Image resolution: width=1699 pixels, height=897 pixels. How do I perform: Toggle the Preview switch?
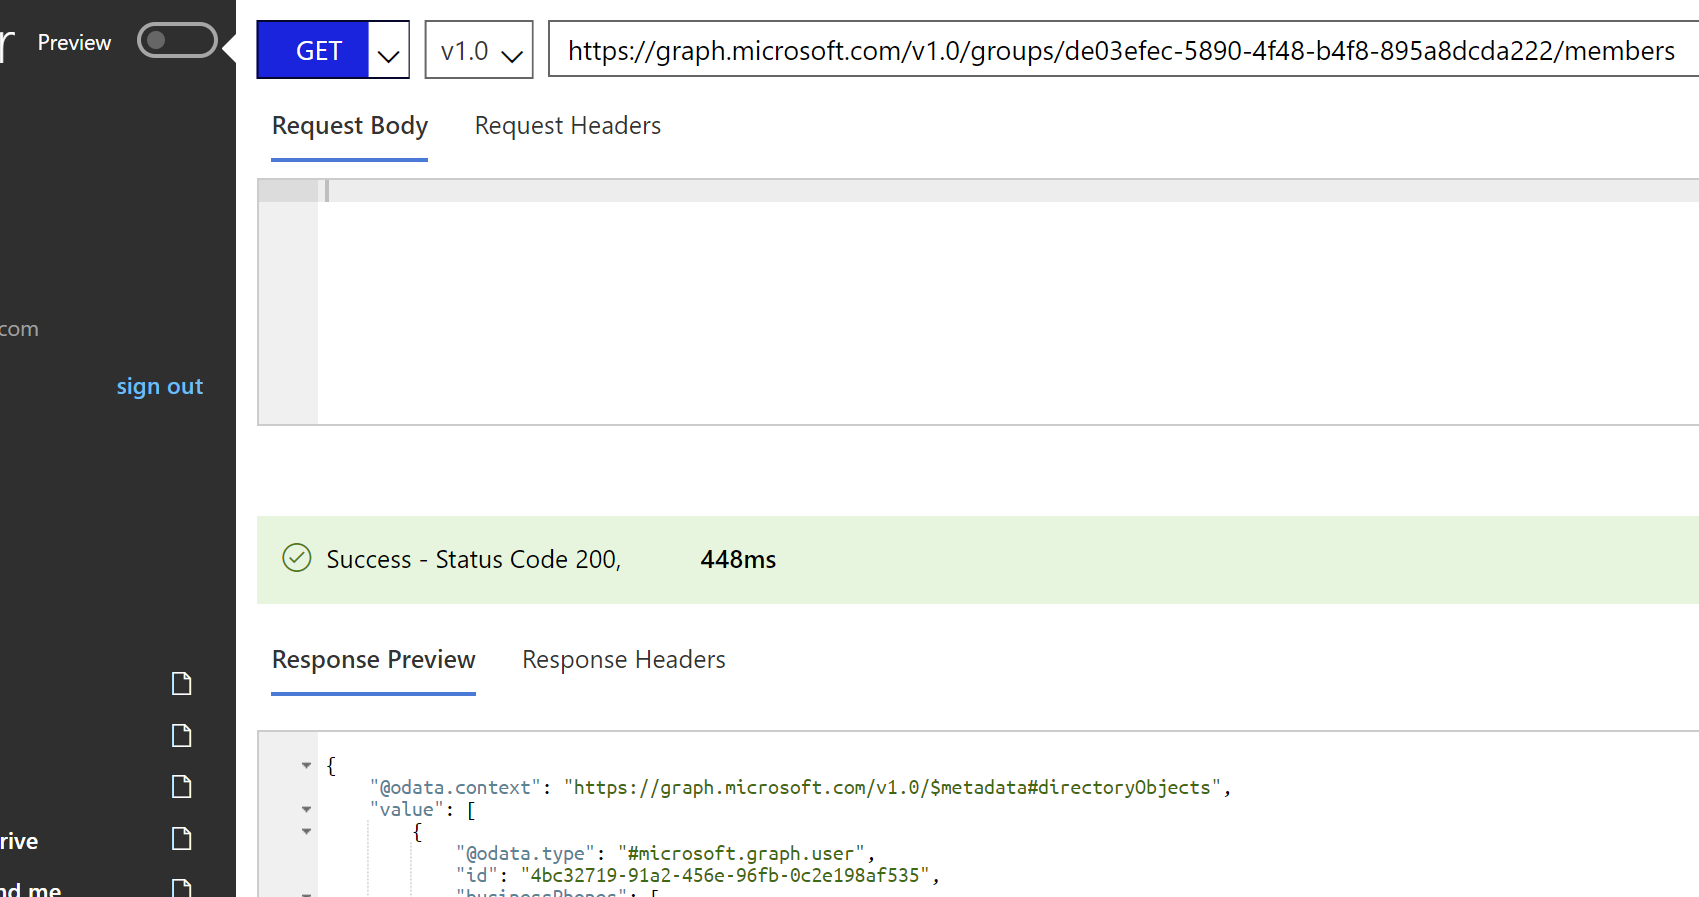(x=177, y=41)
